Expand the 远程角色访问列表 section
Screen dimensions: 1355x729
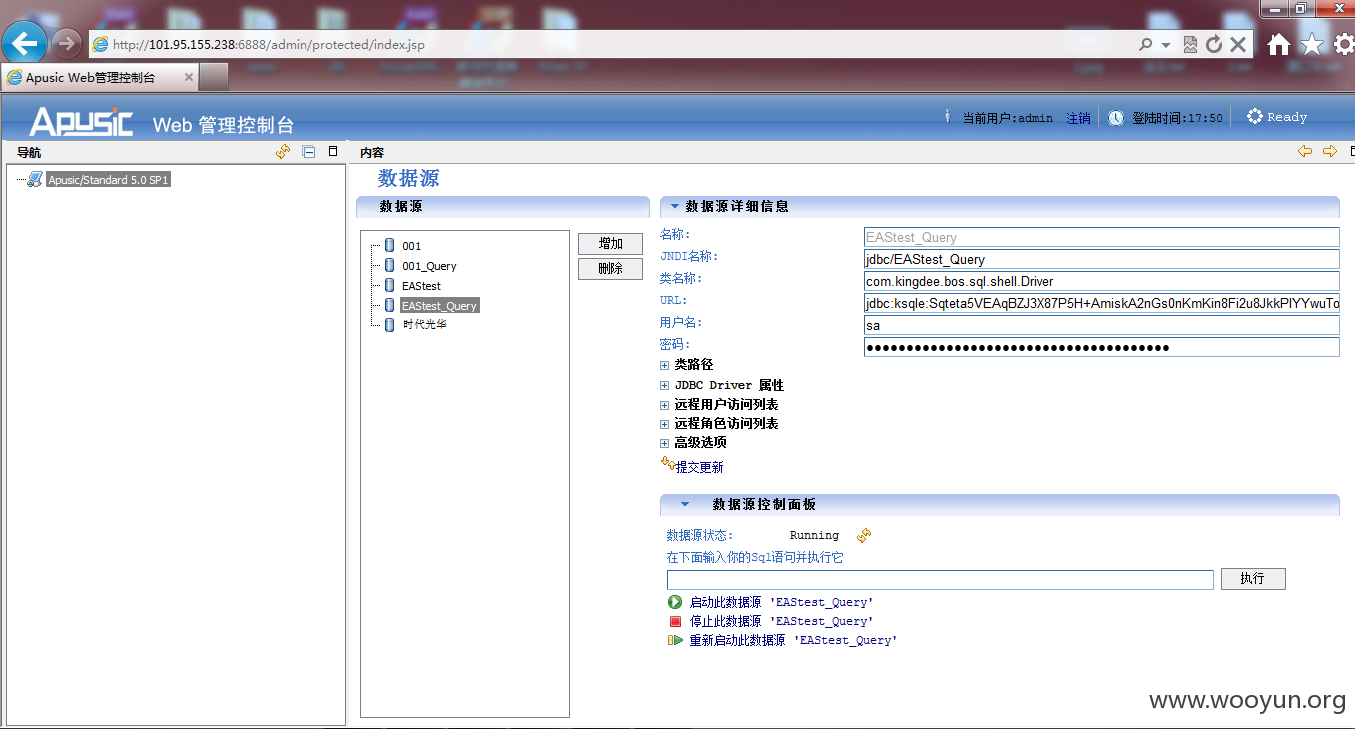[664, 424]
